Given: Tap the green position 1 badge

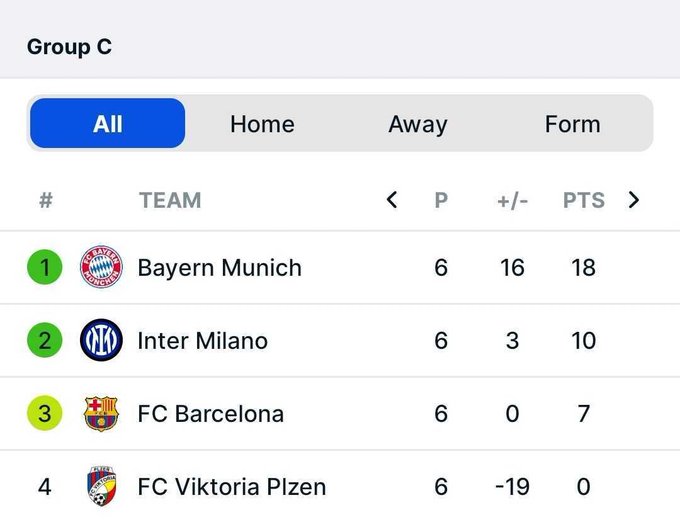Looking at the screenshot, I should point(45,267).
